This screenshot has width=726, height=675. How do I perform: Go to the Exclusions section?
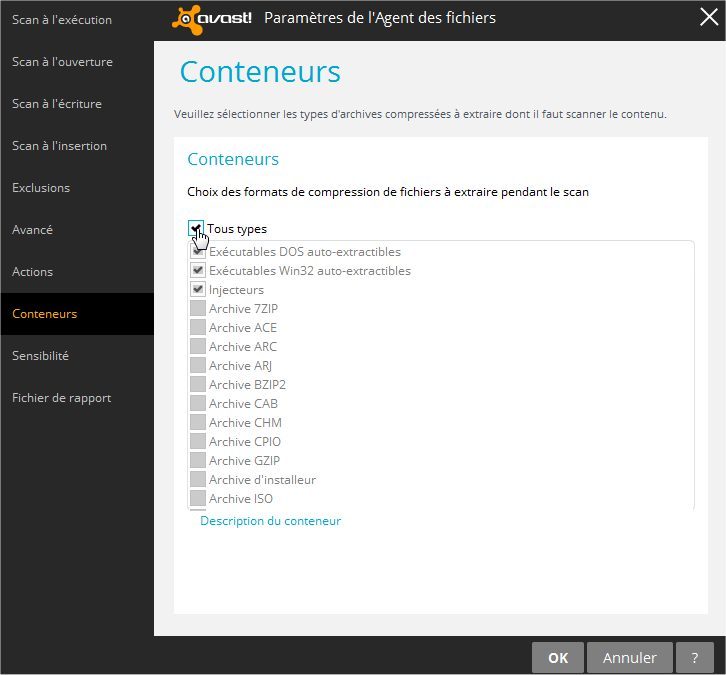[41, 188]
